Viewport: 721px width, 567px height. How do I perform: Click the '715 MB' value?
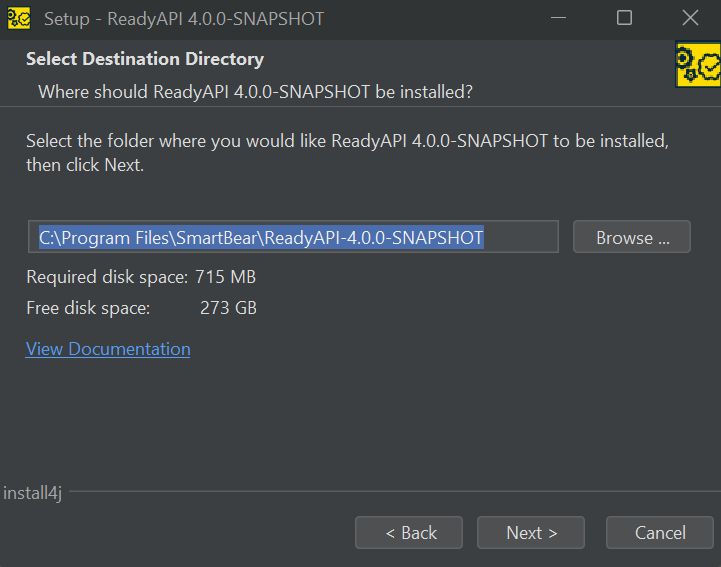click(x=225, y=277)
